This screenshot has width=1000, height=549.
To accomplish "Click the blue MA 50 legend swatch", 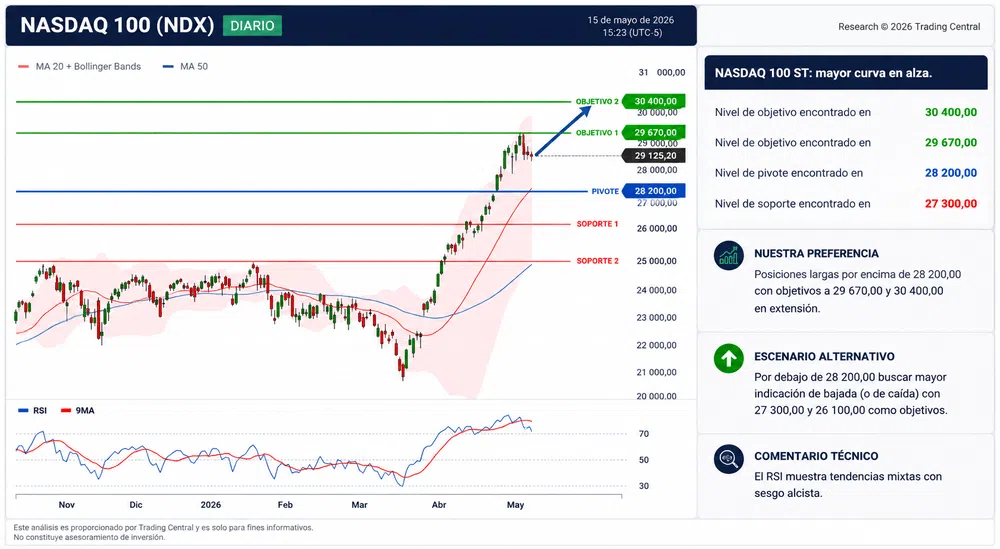I will pos(168,66).
